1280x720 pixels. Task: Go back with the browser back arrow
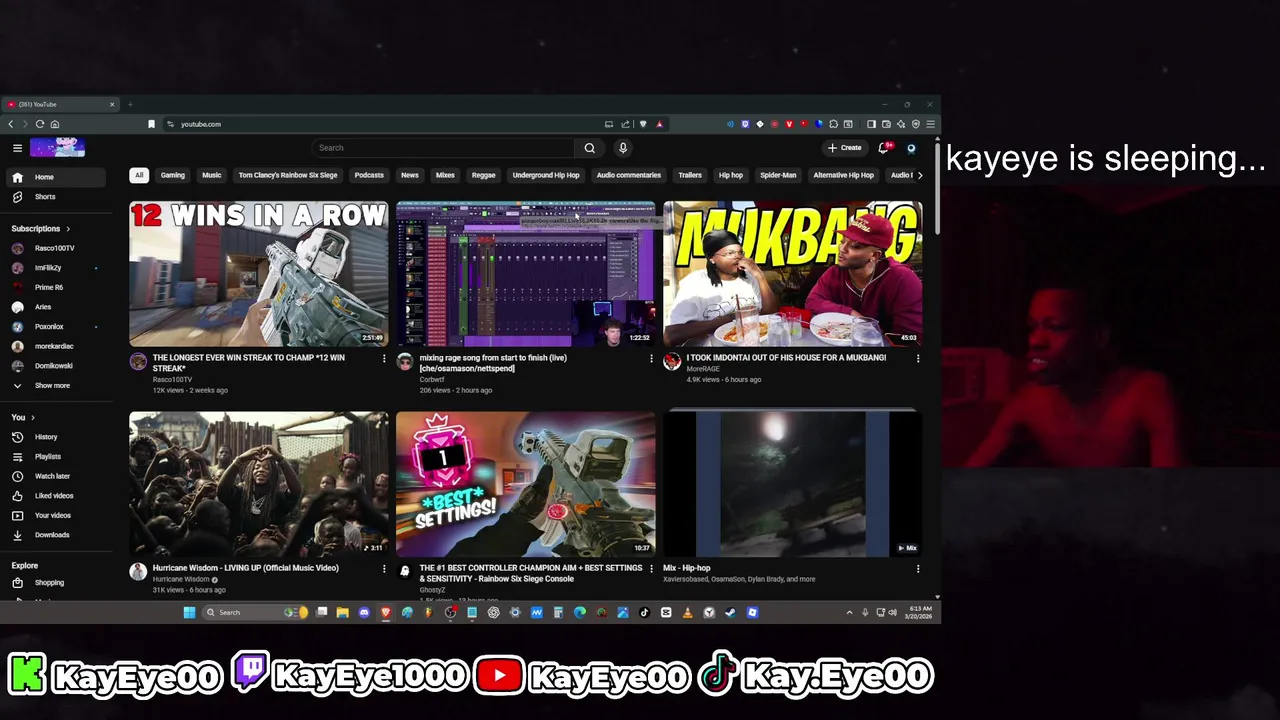click(x=11, y=124)
